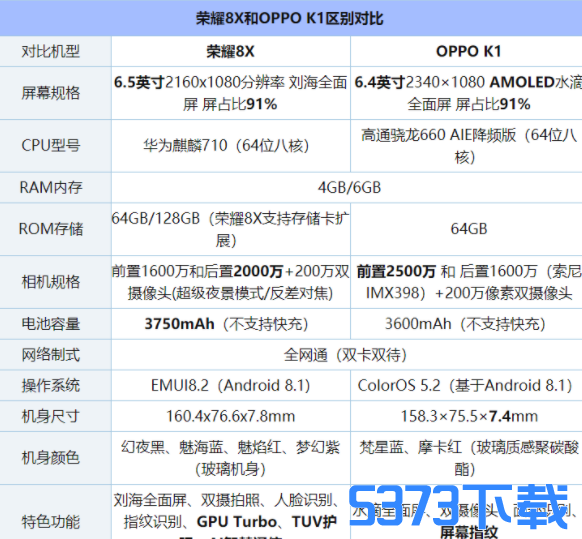The width and height of the screenshot is (582, 539).
Task: Click the 高通骁龙660 AIE降频版 cell
Action: click(x=468, y=146)
